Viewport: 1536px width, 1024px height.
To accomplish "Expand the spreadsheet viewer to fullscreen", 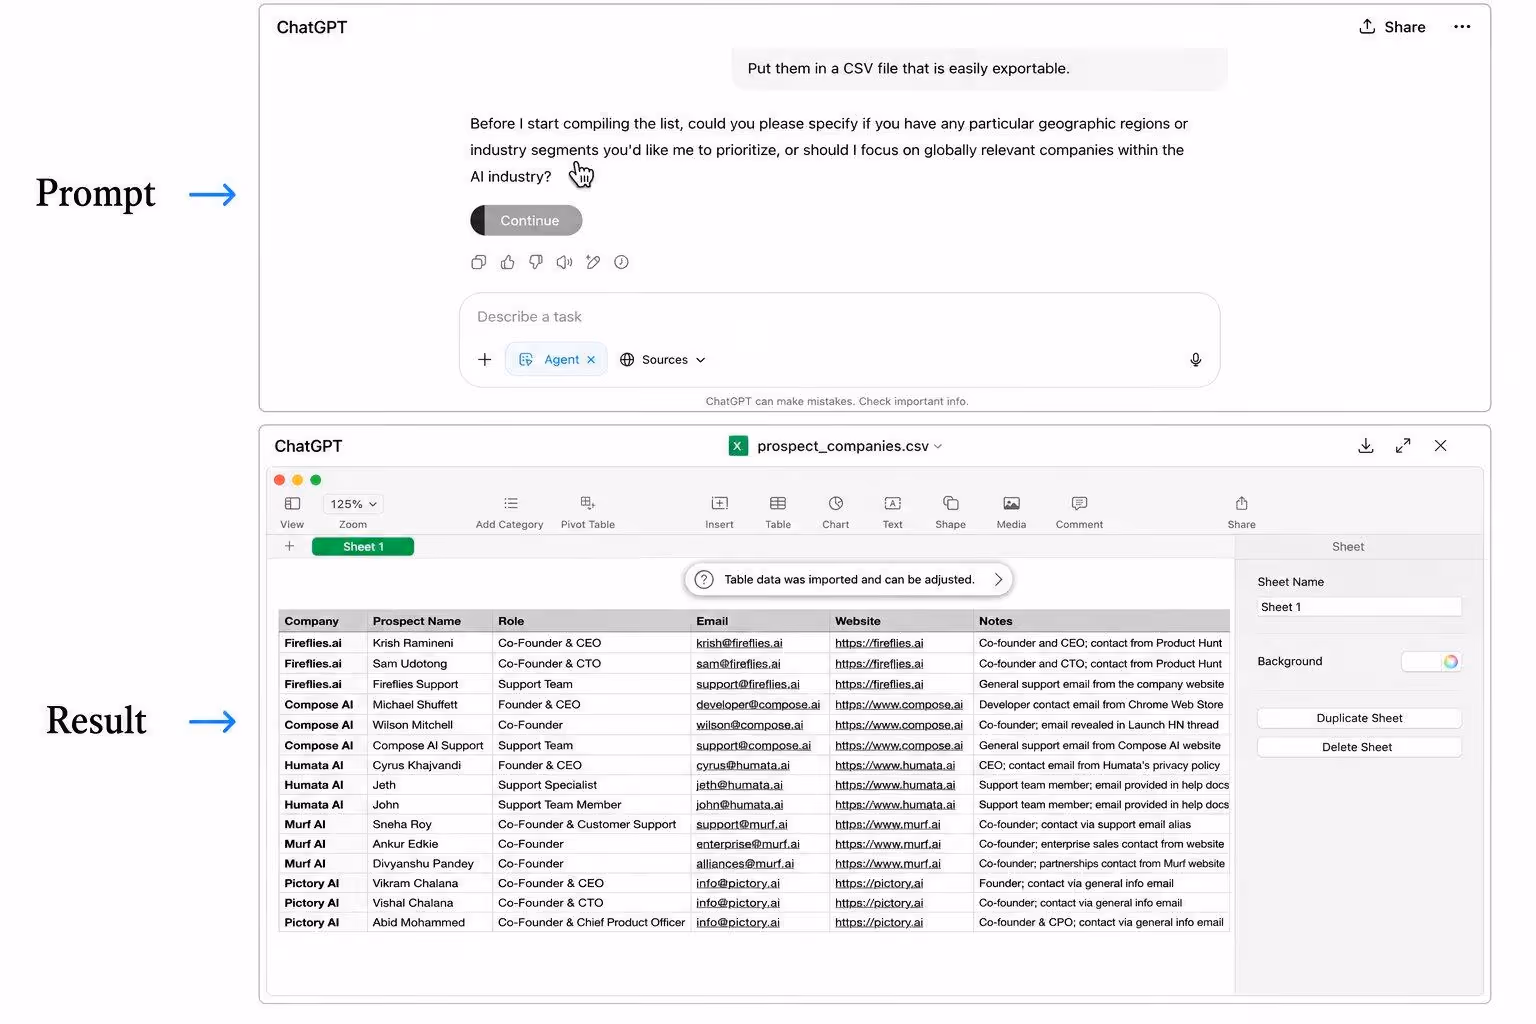I will pos(1403,446).
